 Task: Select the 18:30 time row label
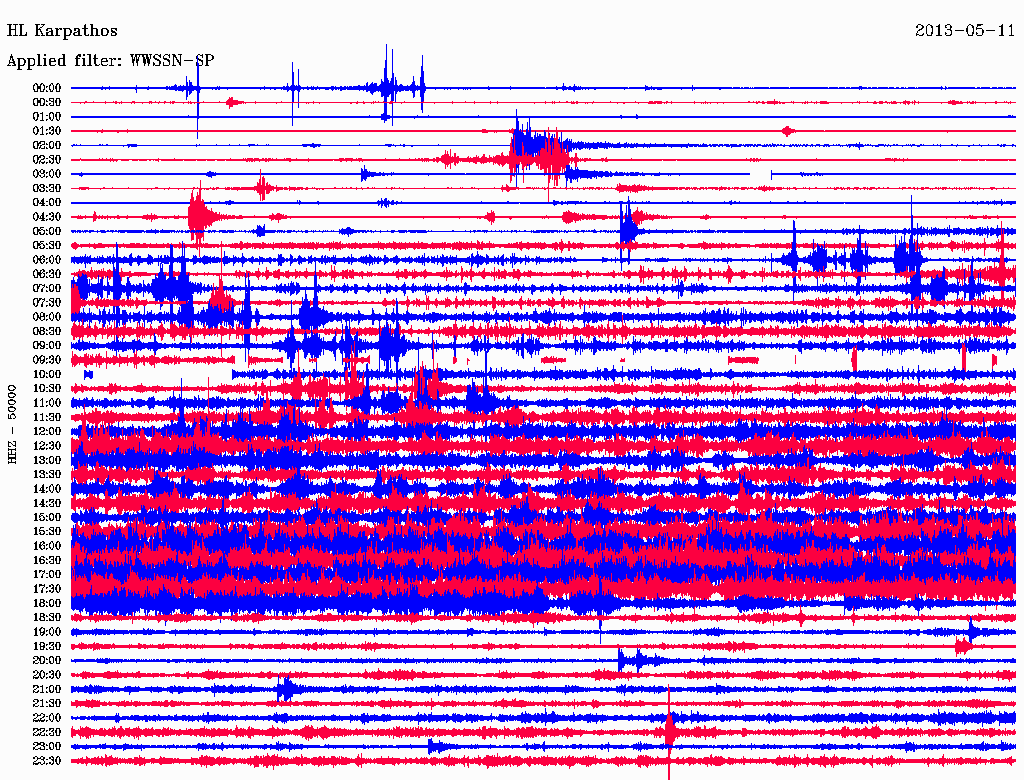47,618
